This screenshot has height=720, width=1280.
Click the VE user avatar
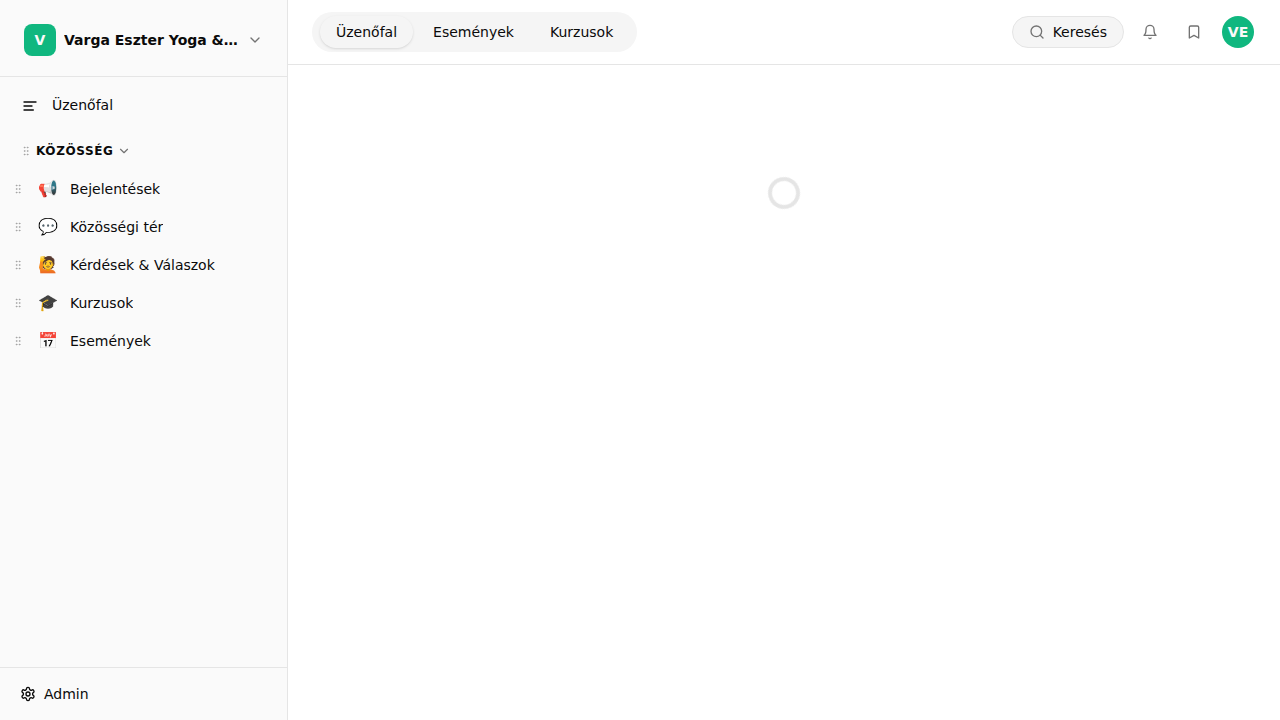[x=1238, y=32]
